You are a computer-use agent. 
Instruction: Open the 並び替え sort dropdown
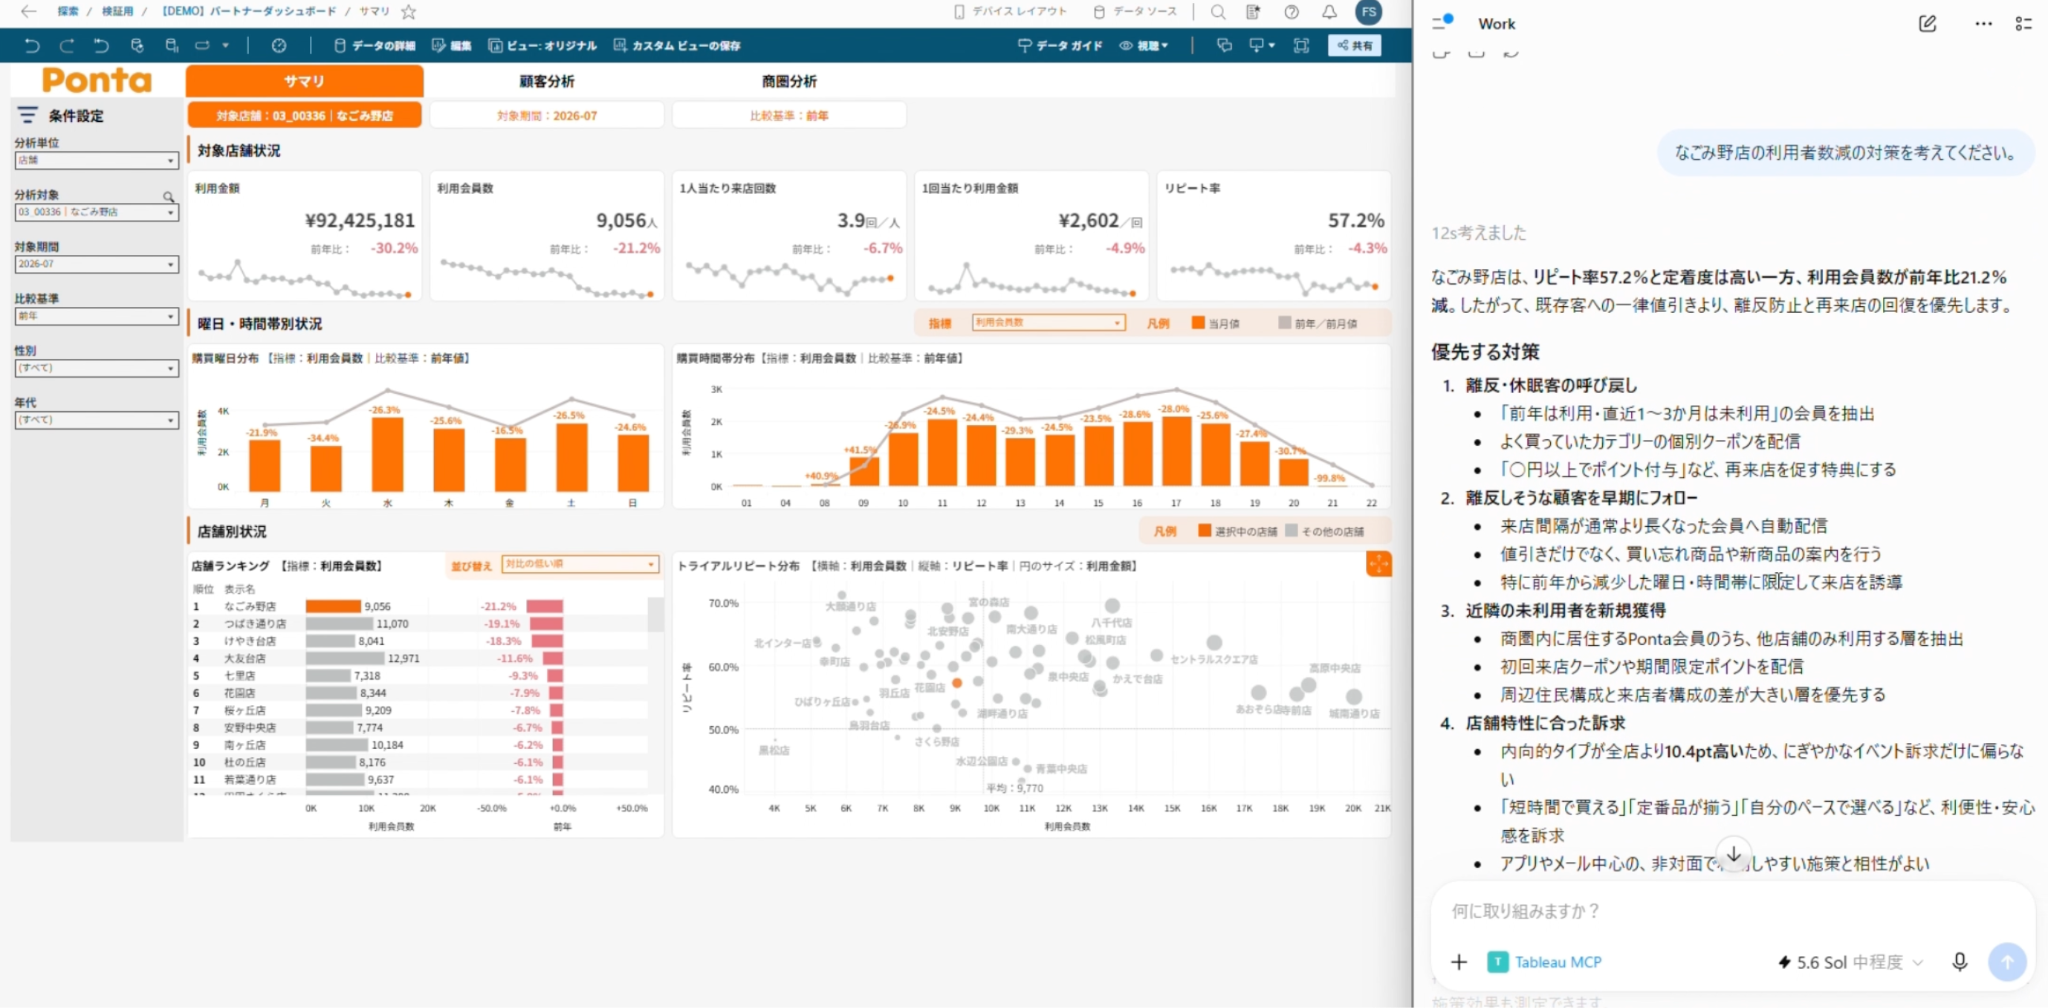pos(580,565)
